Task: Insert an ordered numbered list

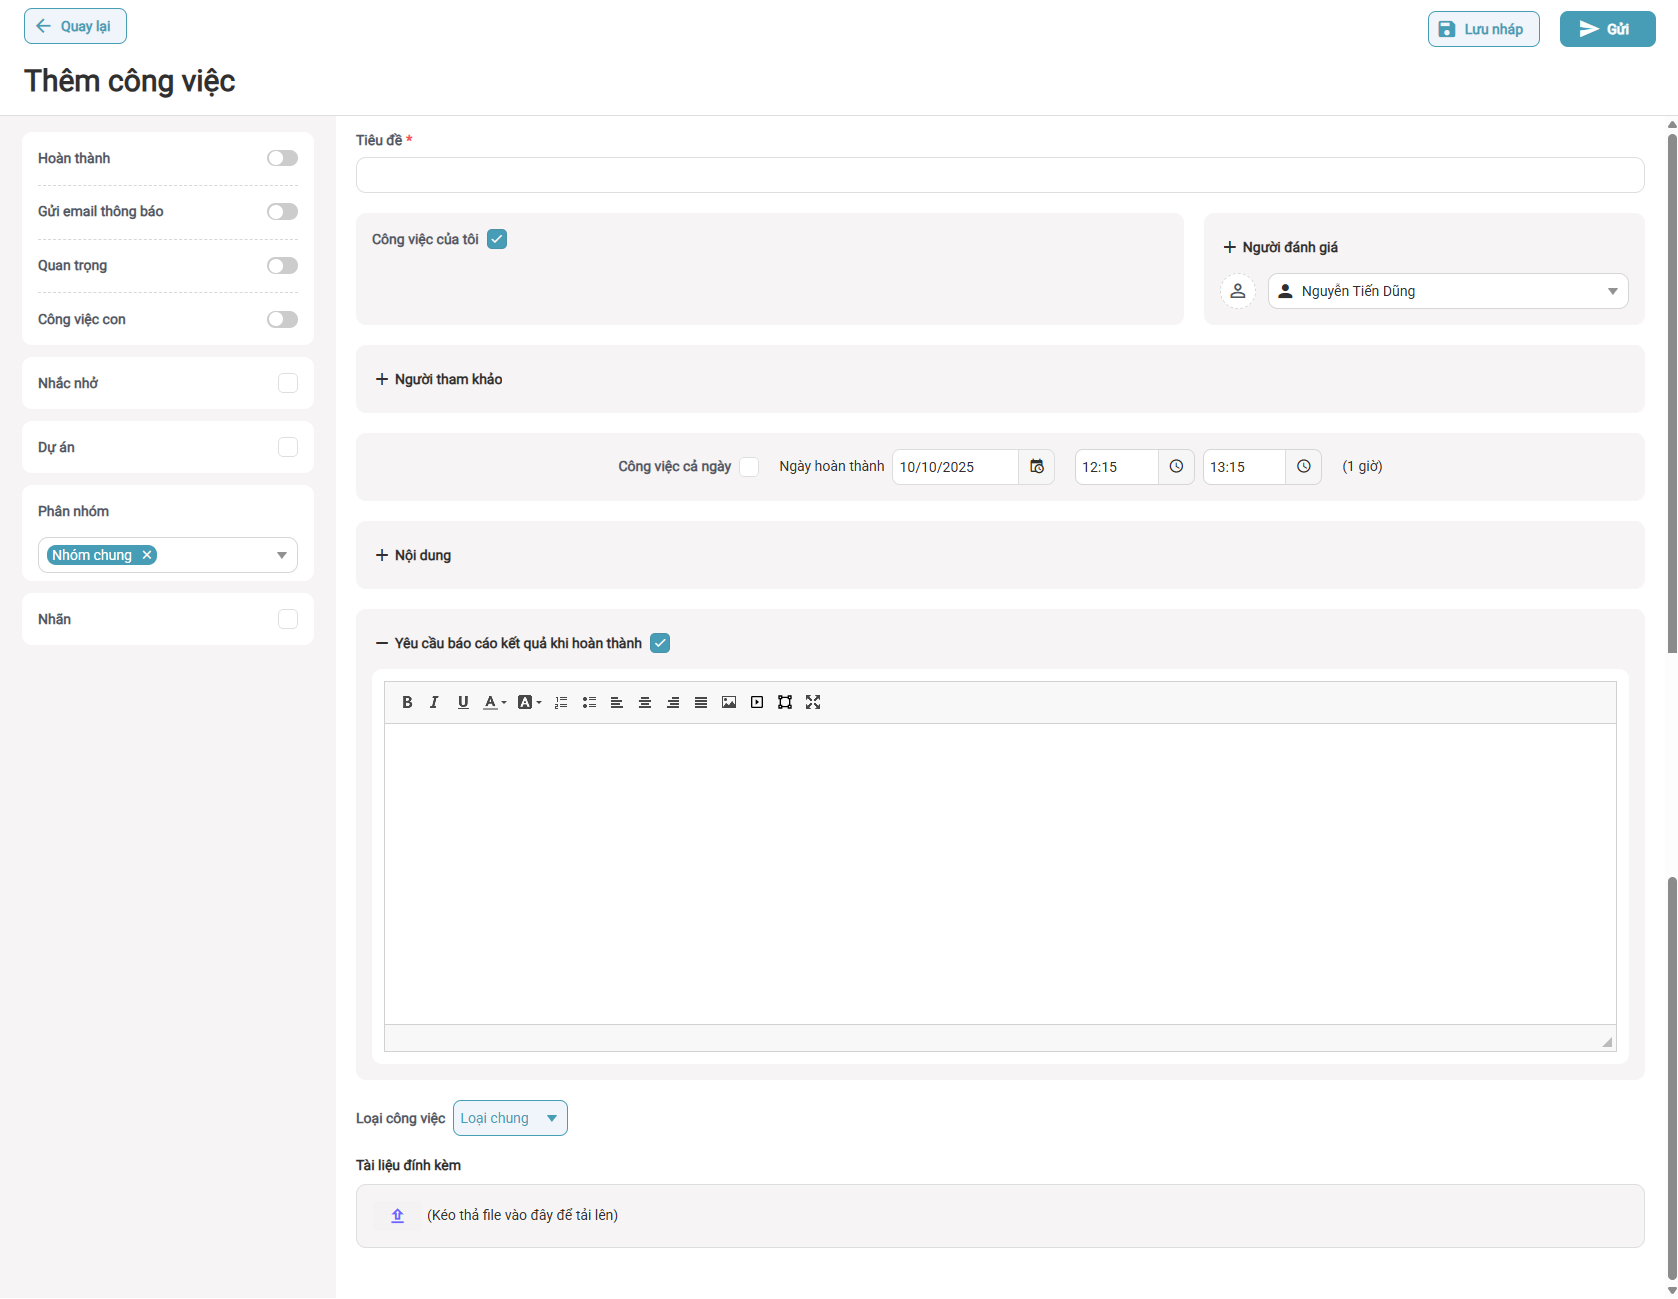Action: 561,702
